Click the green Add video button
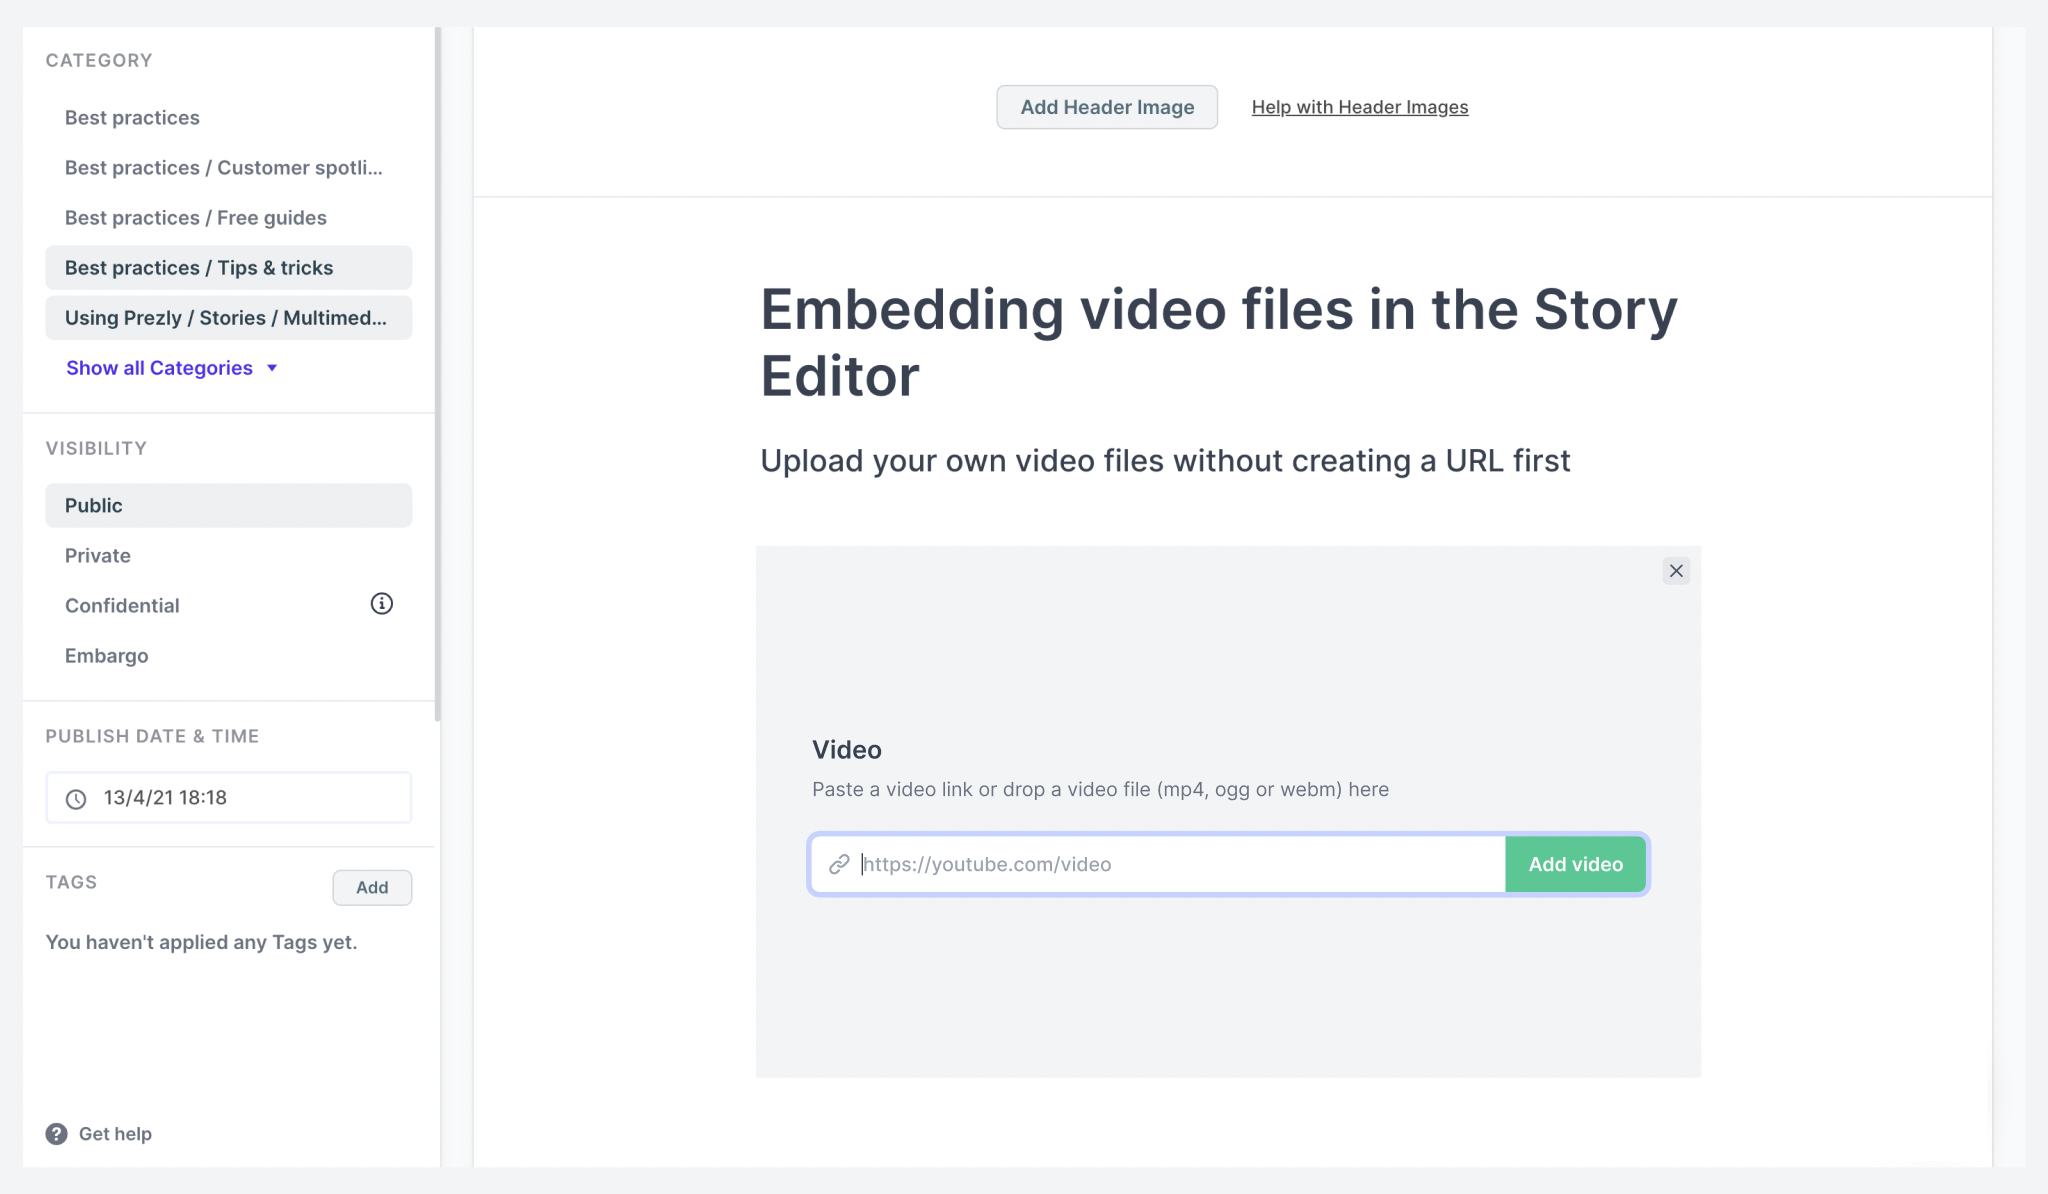 click(x=1575, y=864)
